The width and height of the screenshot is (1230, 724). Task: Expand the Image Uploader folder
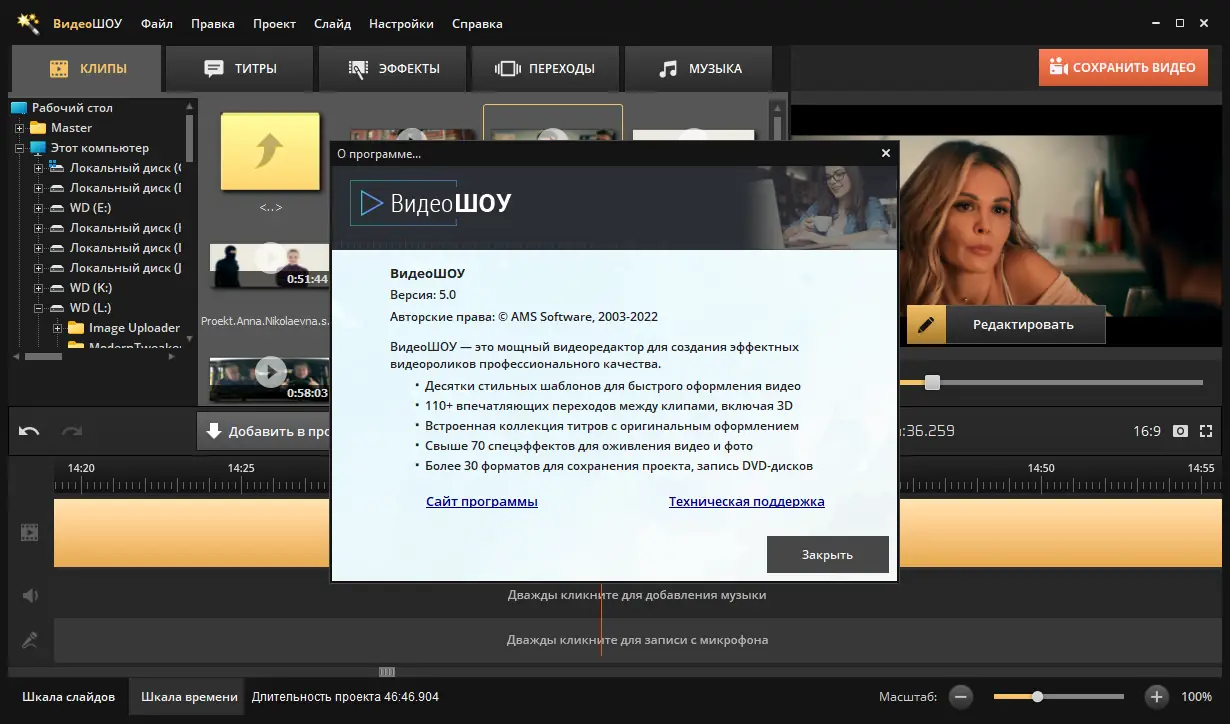pyautogui.click(x=57, y=328)
